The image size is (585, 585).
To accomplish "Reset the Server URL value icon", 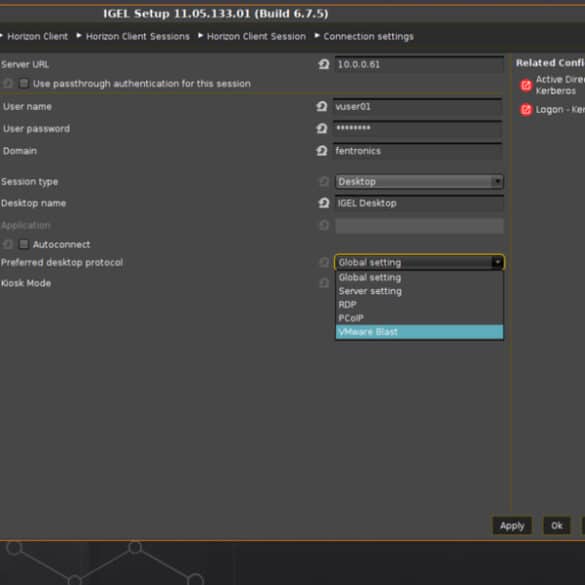I will [x=323, y=64].
